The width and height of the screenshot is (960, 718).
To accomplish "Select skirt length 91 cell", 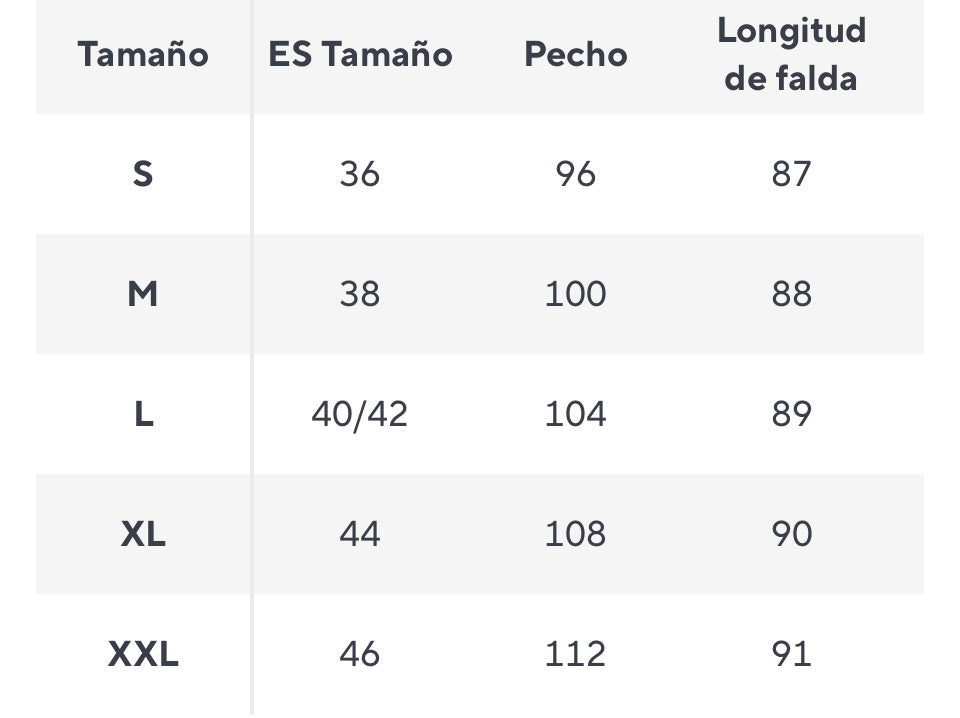I will pyautogui.click(x=791, y=654).
